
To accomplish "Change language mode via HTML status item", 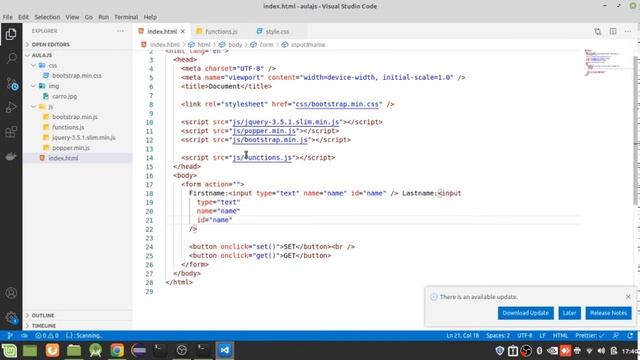I will [x=560, y=336].
